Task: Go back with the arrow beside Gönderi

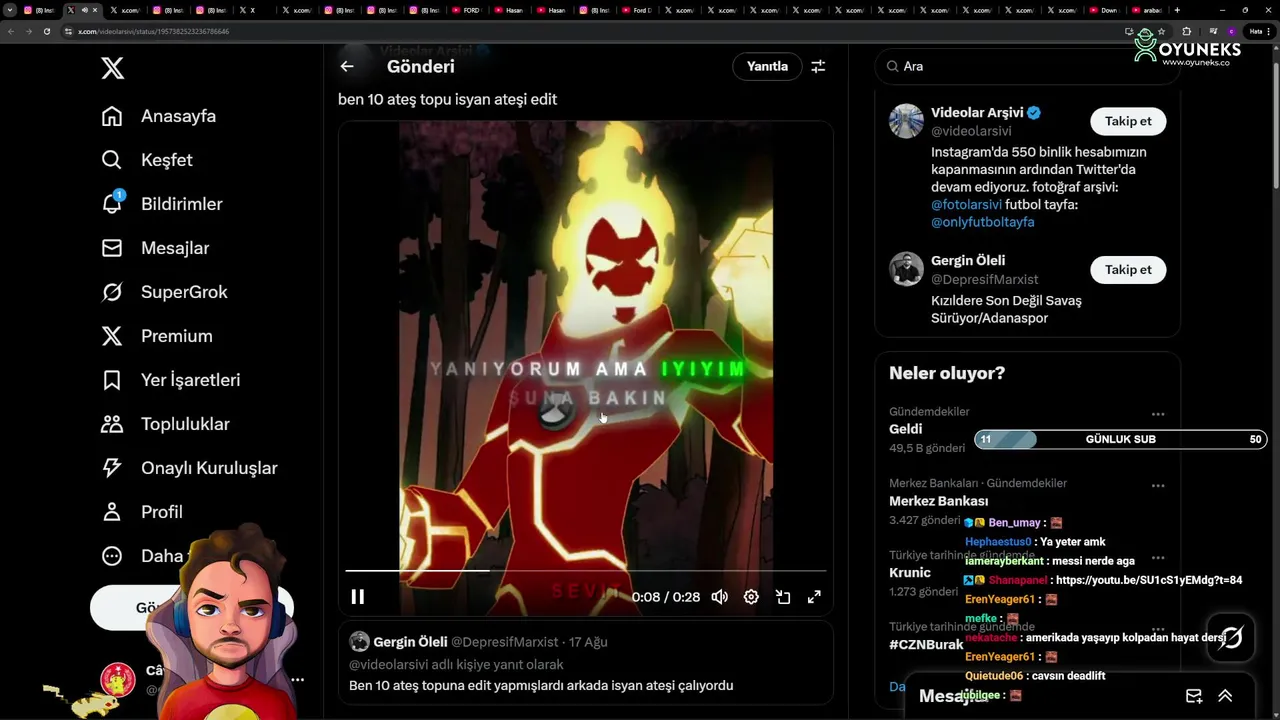Action: [347, 66]
